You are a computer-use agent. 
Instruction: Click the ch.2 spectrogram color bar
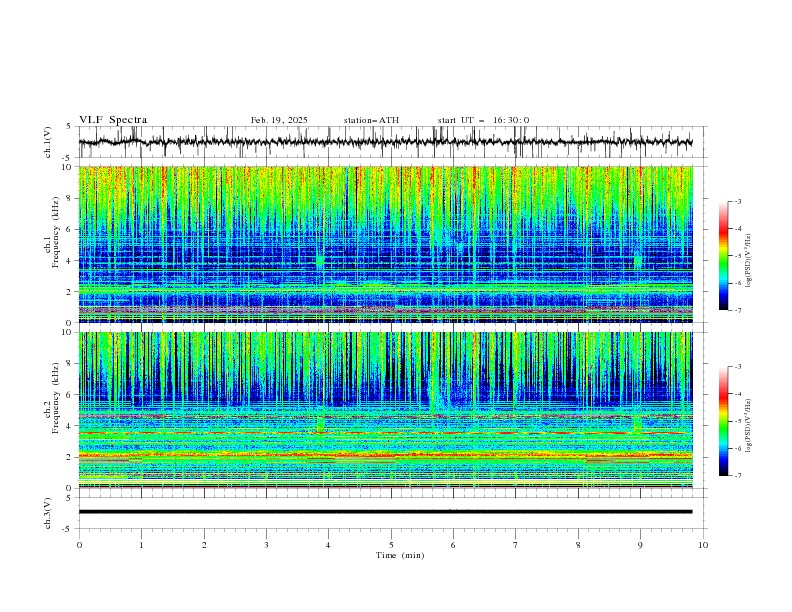pyautogui.click(x=724, y=421)
